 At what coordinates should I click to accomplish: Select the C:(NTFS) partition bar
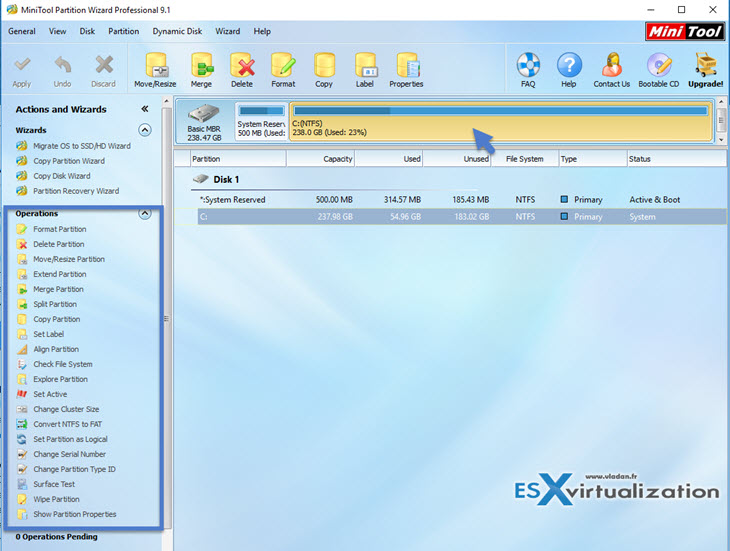point(501,122)
